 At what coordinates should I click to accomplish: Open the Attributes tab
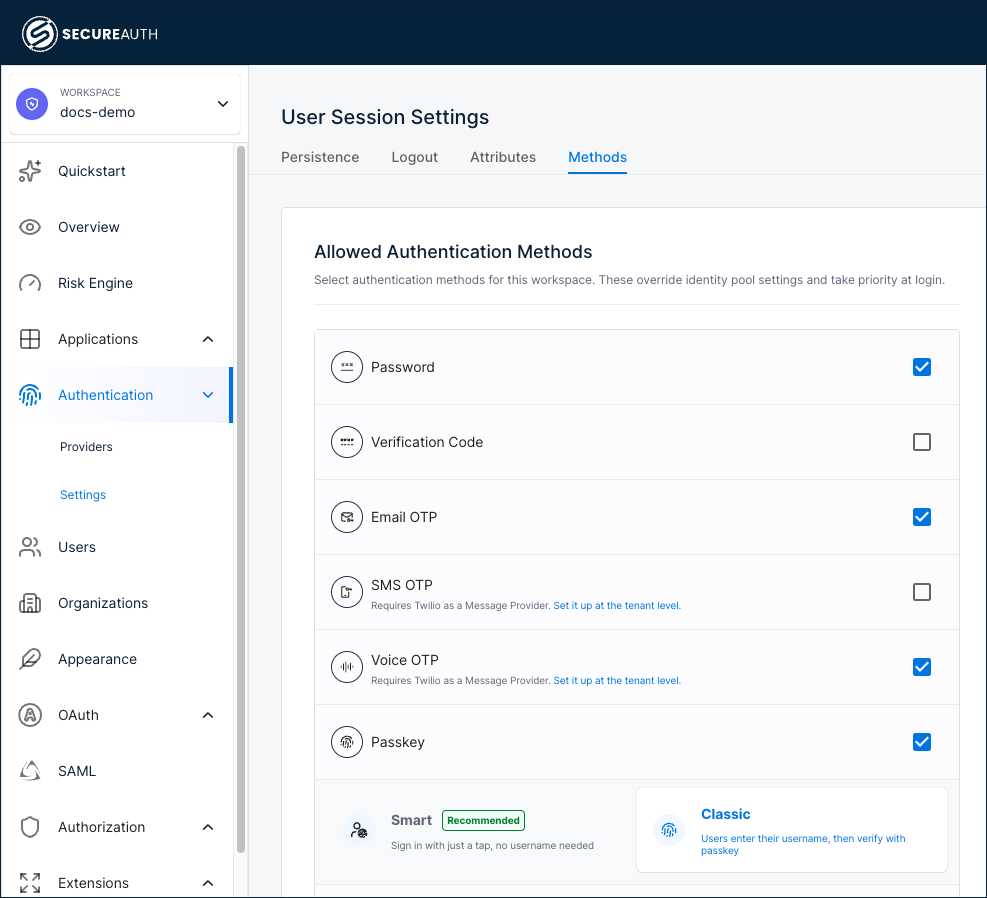click(x=502, y=157)
